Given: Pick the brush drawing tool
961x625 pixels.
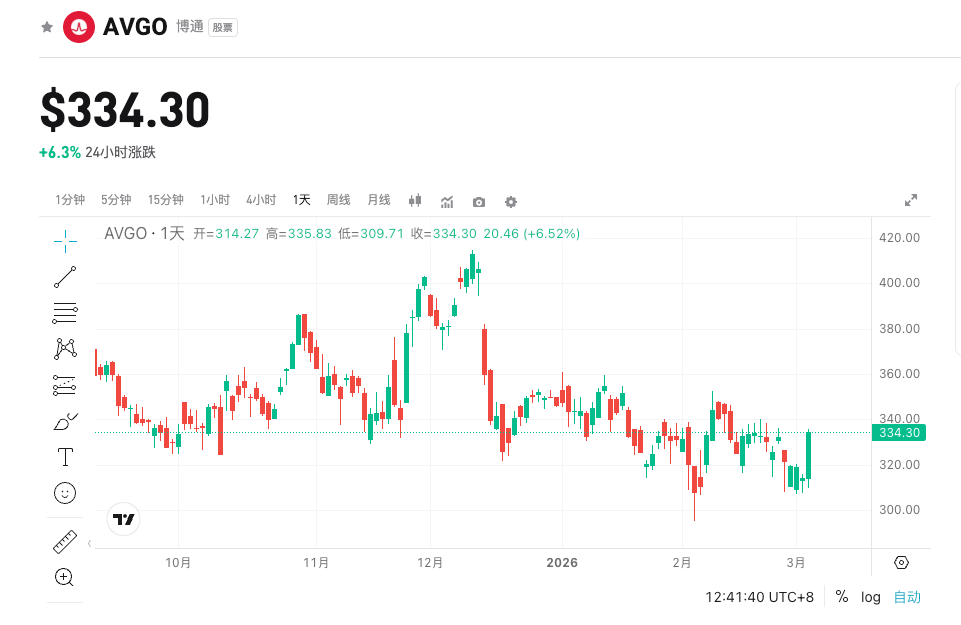Looking at the screenshot, I should click(x=64, y=421).
